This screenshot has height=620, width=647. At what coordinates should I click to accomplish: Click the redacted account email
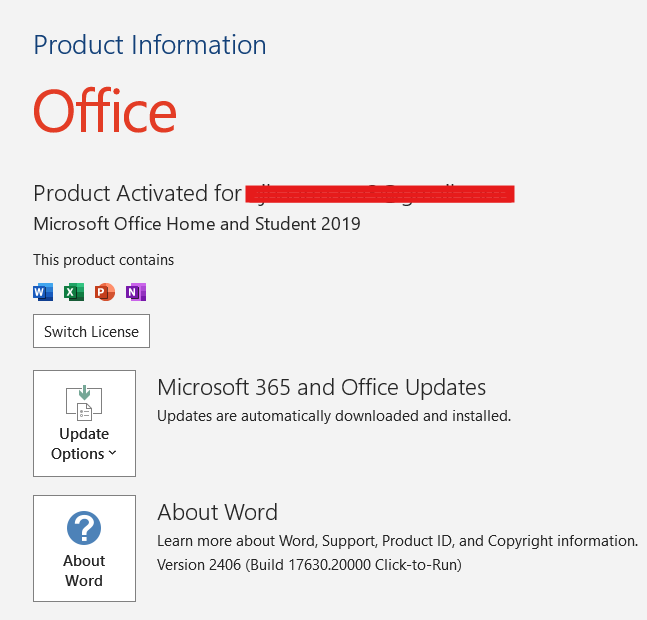click(x=380, y=194)
